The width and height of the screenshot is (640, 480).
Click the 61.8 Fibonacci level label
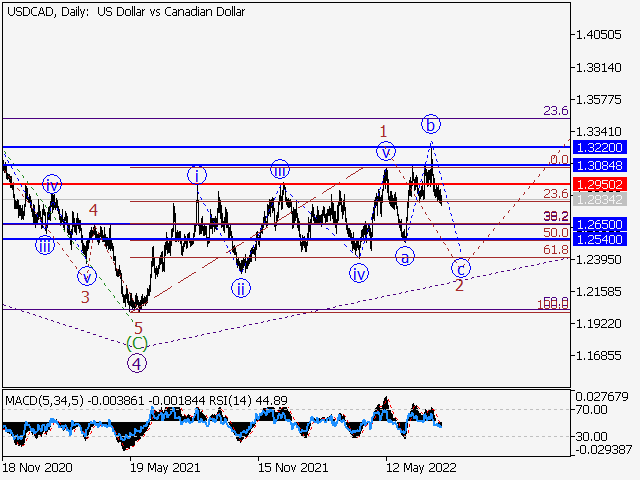555,249
